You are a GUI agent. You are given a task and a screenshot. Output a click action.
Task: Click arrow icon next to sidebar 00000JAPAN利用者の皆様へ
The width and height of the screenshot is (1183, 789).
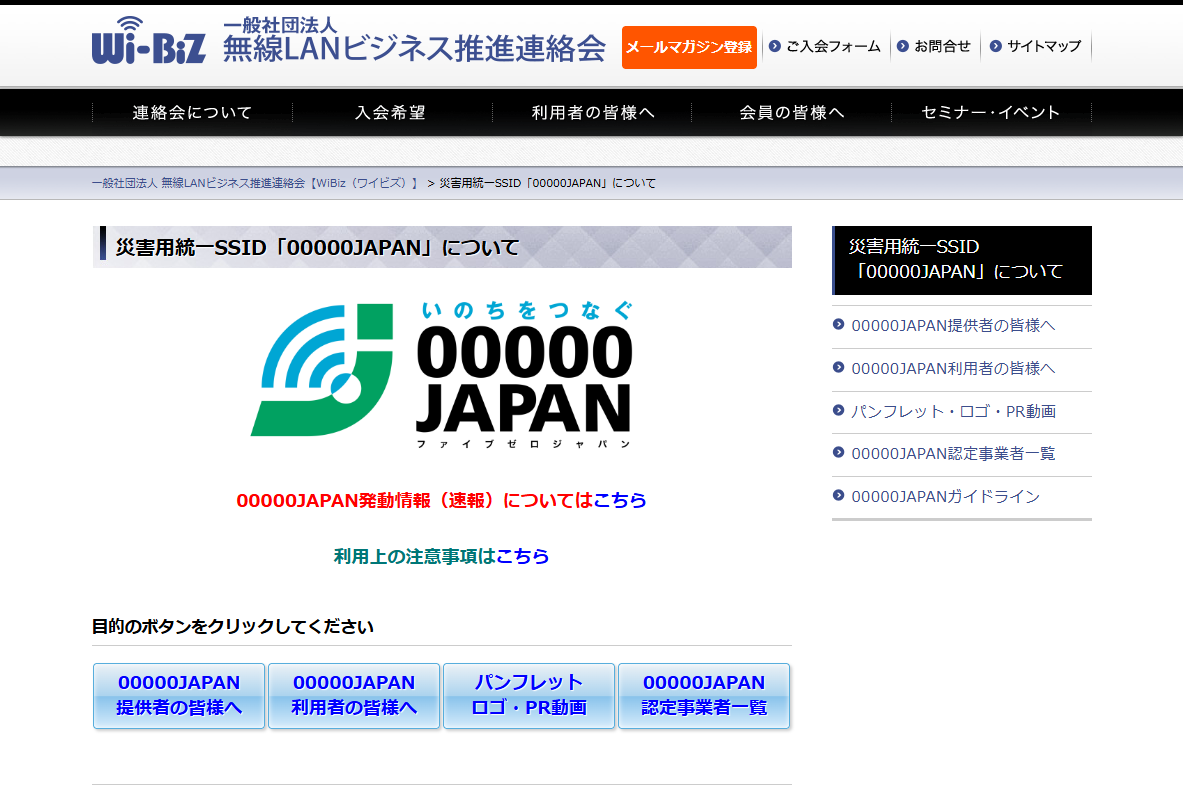(x=838, y=367)
